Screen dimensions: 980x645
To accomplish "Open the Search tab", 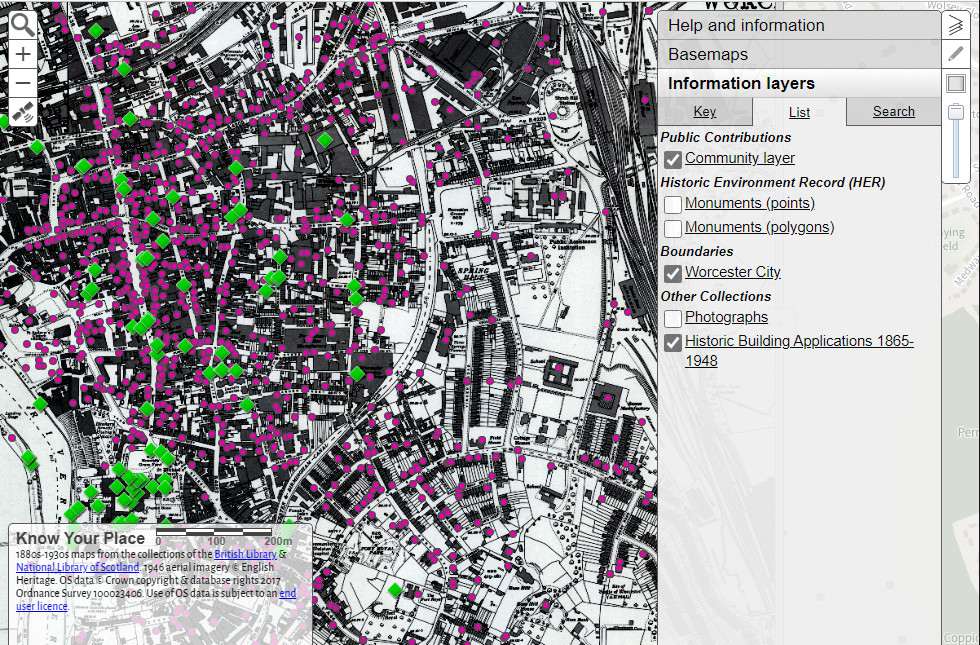I will tap(893, 112).
